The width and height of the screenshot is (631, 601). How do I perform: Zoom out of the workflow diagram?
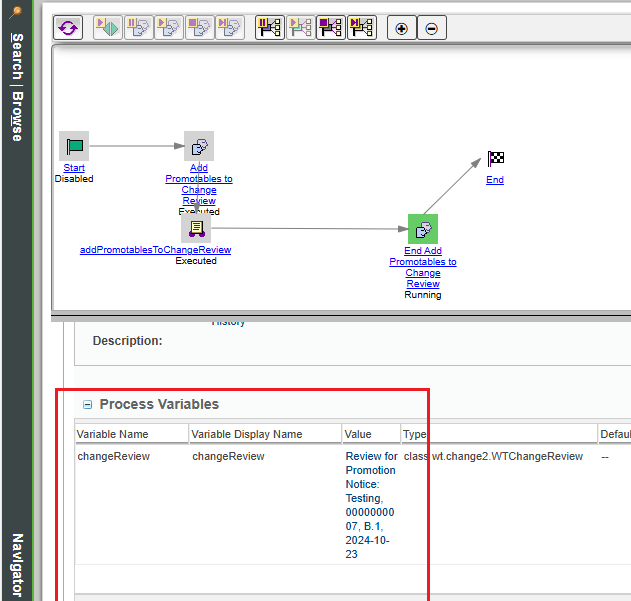pyautogui.click(x=431, y=28)
